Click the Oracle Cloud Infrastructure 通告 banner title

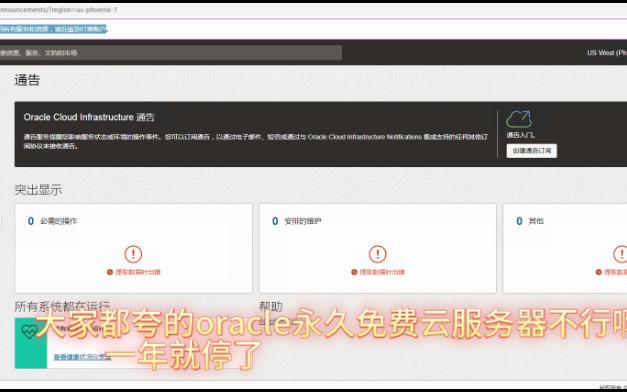89,117
